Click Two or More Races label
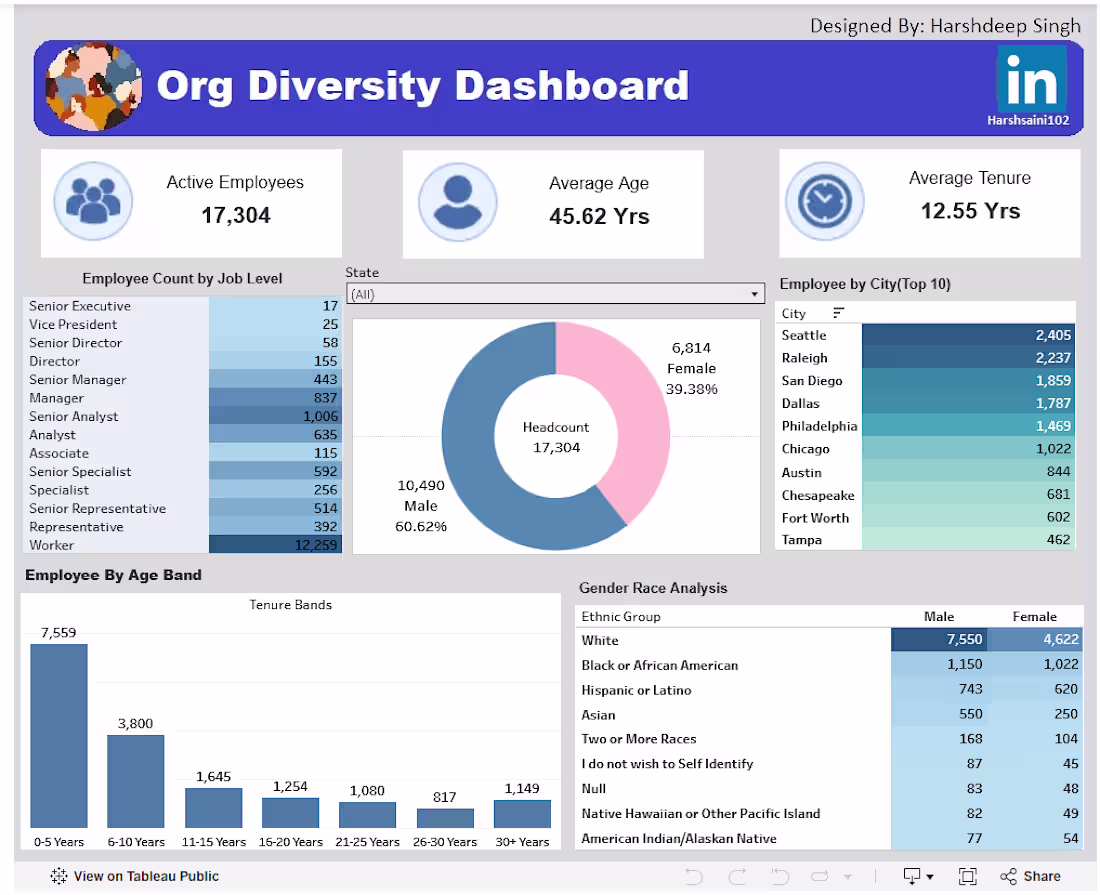1100x895 pixels. 638,739
